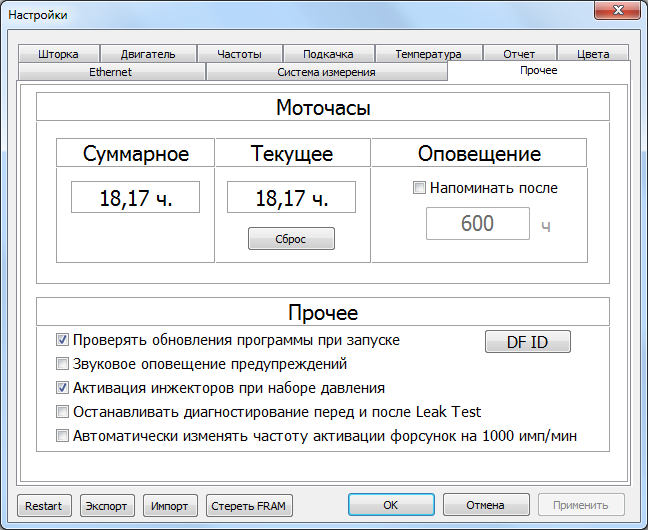Viewport: 648px width, 530px height.
Task: Switch to the Цвета tab
Action: coord(593,54)
